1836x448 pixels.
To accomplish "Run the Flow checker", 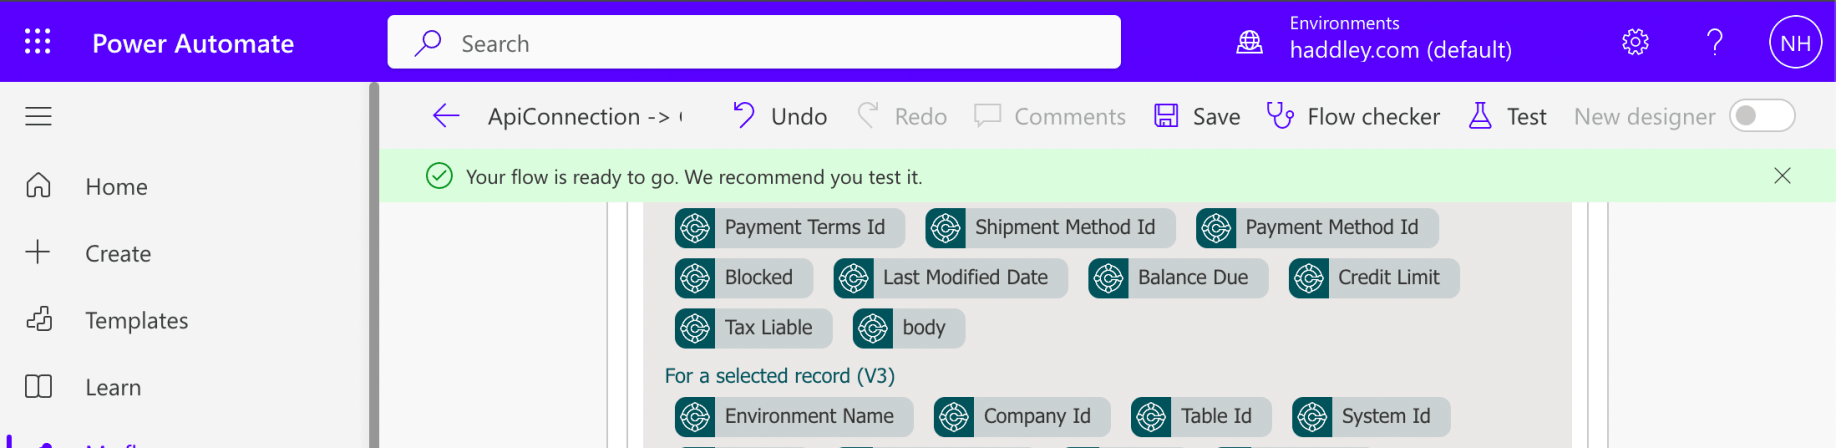I will tap(1353, 117).
